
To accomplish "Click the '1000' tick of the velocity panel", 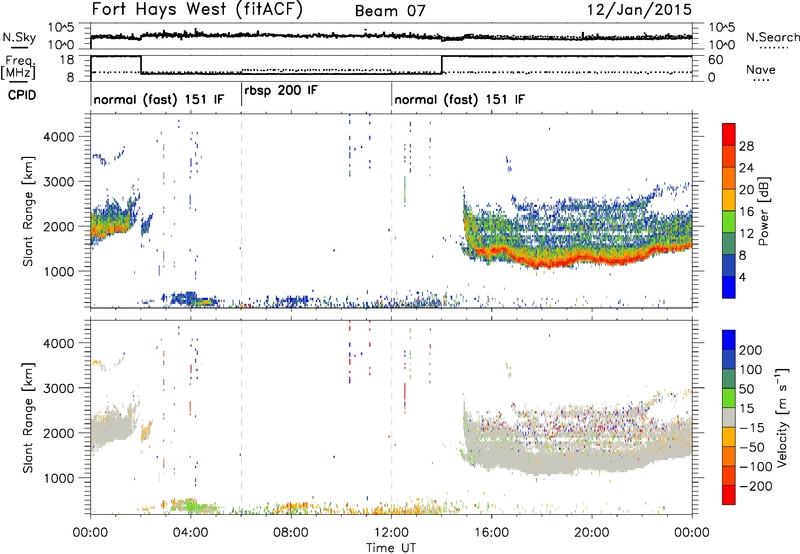I will pyautogui.click(x=59, y=478).
